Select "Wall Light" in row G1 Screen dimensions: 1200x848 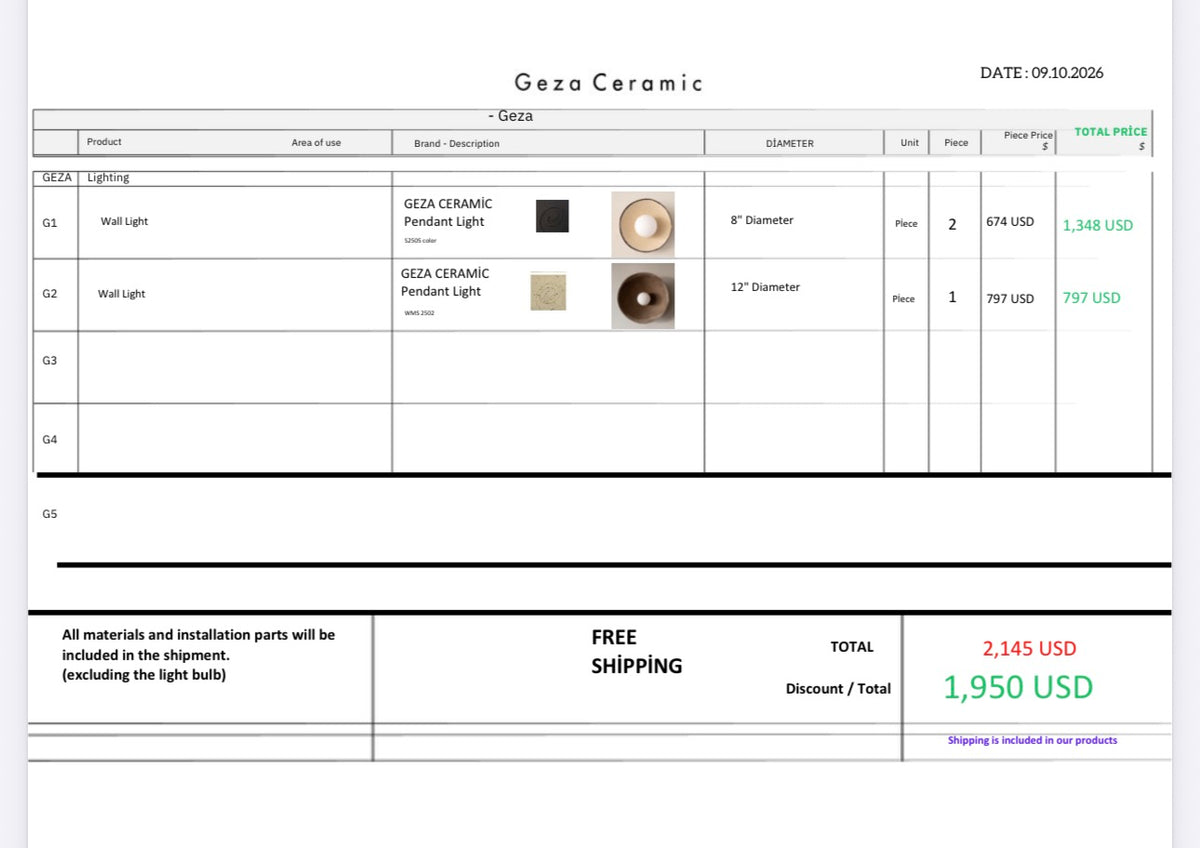tap(124, 222)
